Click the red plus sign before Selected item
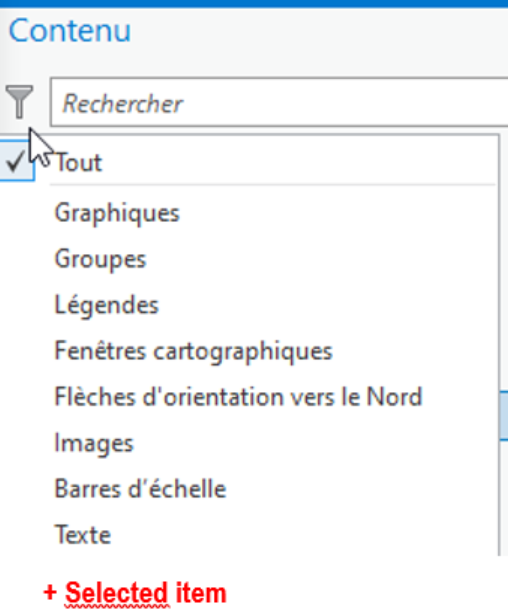The image size is (508, 615). coord(50,592)
